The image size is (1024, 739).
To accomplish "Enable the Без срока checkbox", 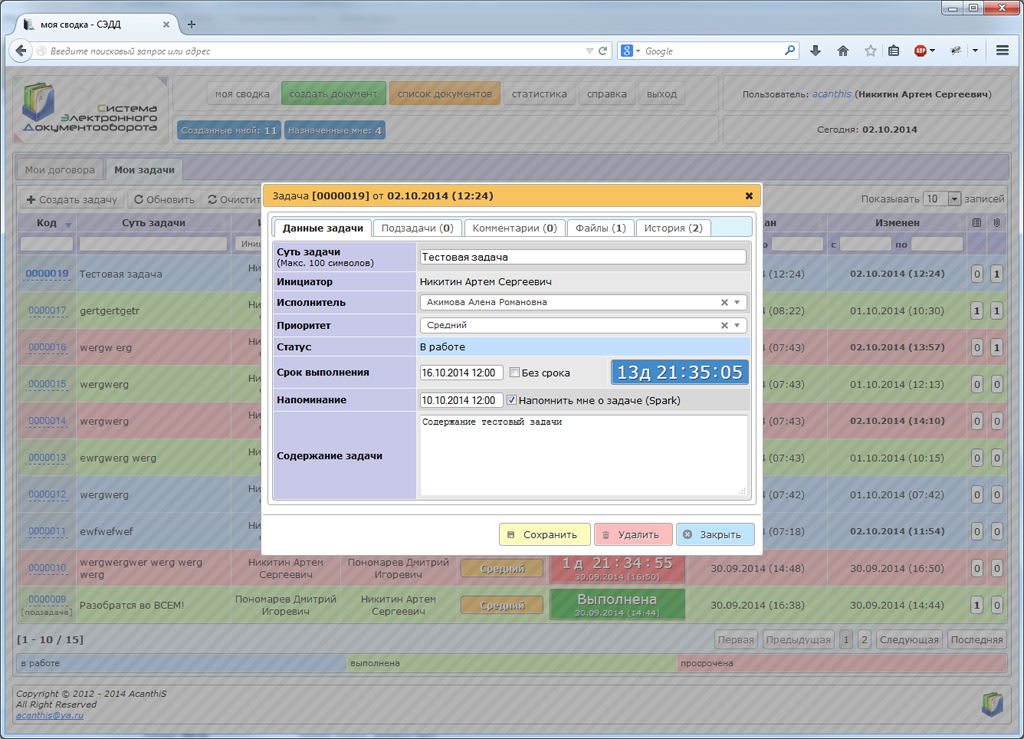I will pyautogui.click(x=515, y=373).
